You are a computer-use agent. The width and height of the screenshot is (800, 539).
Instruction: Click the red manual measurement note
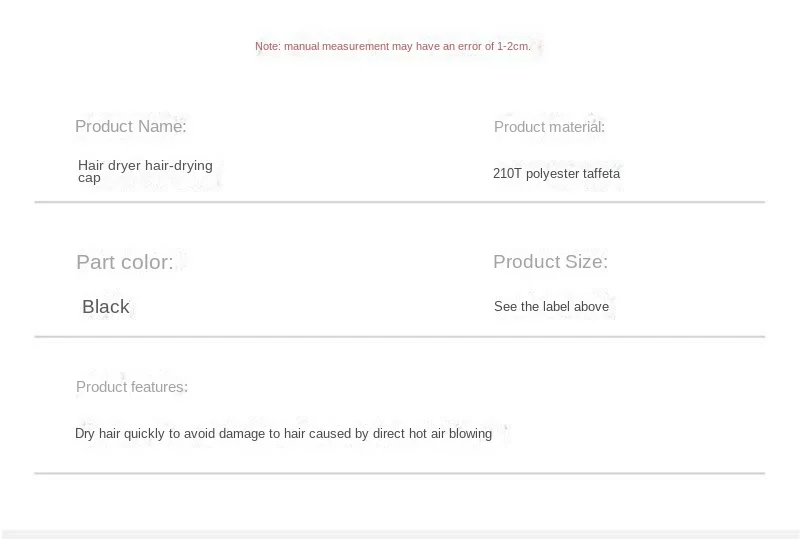point(392,46)
